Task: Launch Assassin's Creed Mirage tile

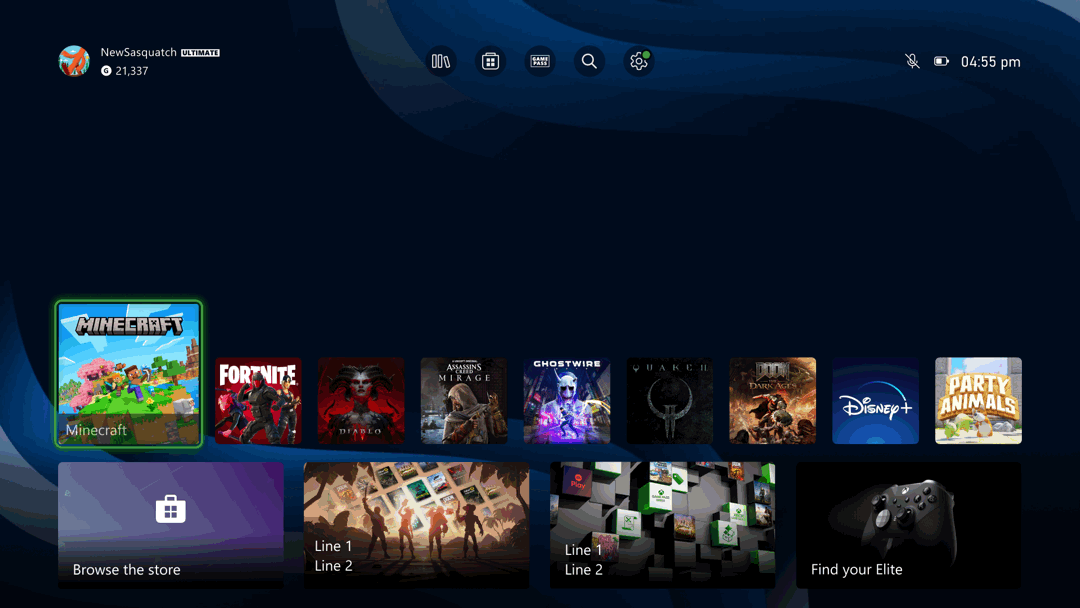Action: (464, 400)
